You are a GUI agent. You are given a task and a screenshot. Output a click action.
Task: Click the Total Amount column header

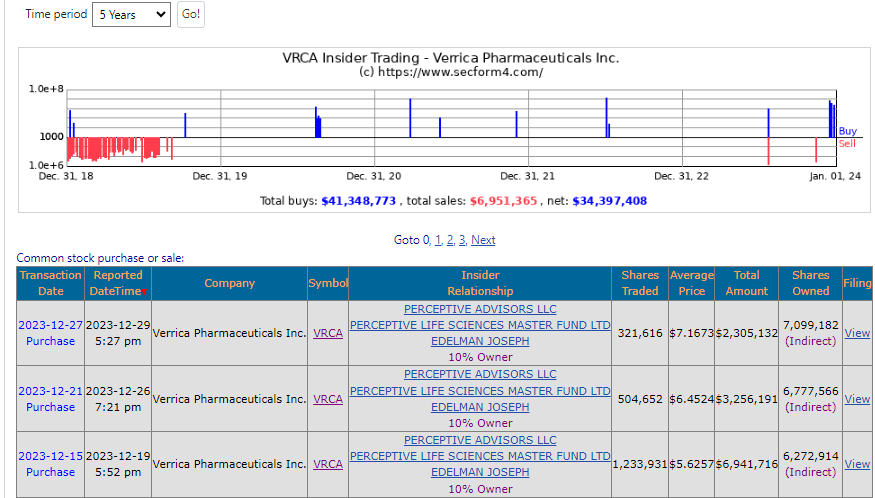click(747, 283)
